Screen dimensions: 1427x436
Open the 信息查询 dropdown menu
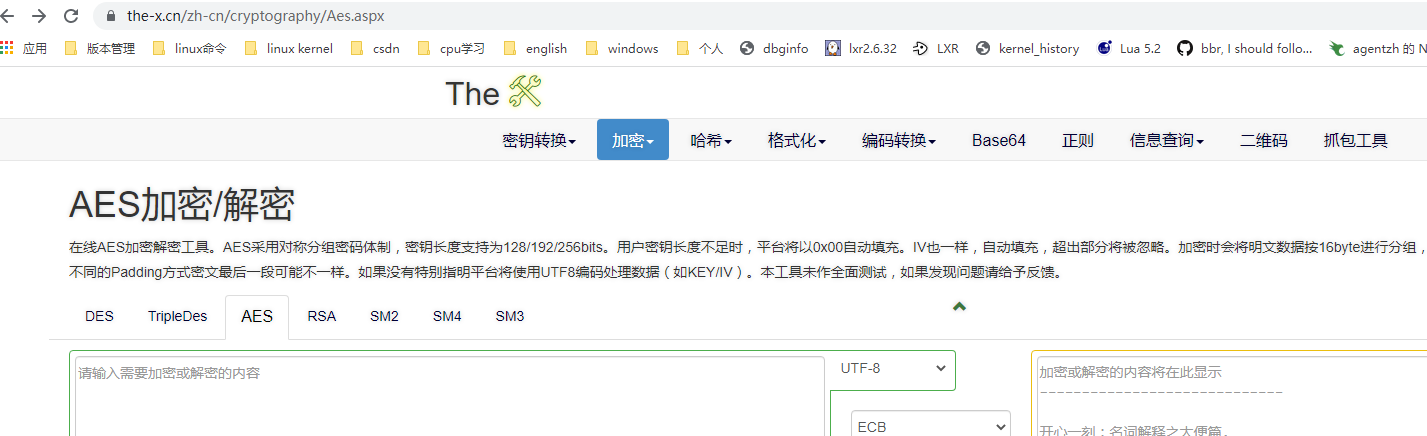(1166, 141)
